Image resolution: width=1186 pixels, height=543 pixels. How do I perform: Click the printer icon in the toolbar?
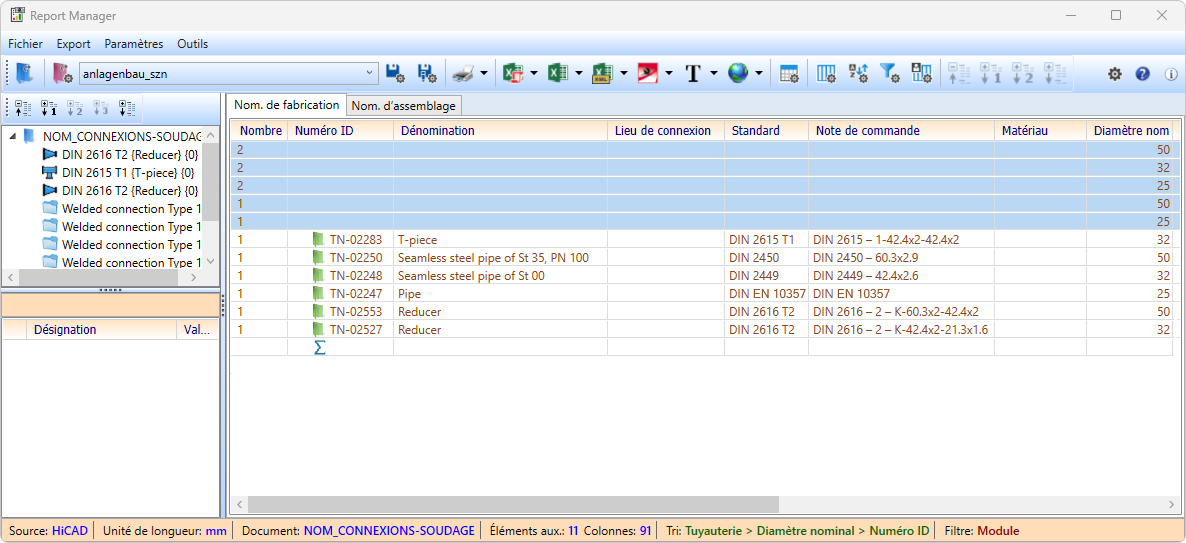click(x=462, y=73)
